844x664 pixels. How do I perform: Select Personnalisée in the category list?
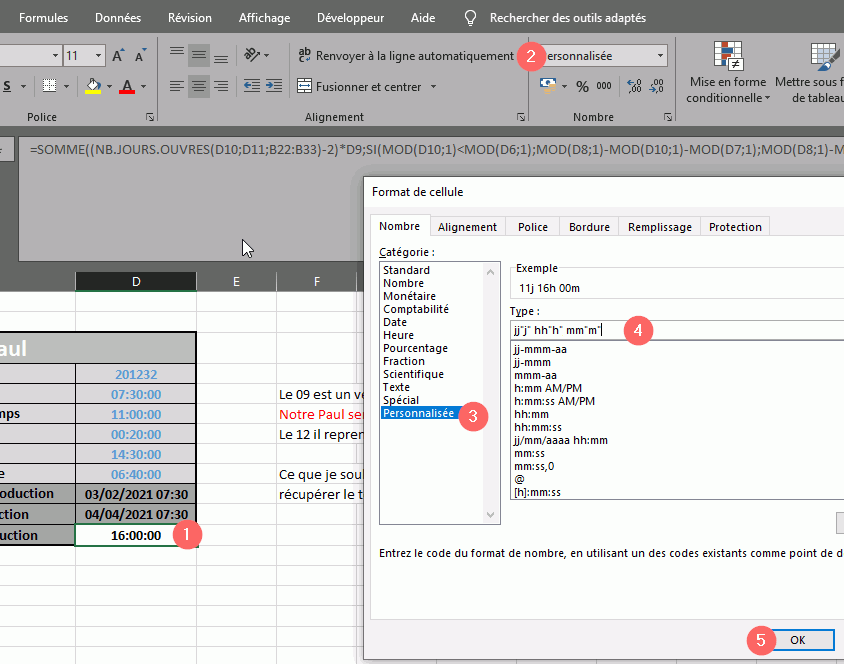point(418,413)
